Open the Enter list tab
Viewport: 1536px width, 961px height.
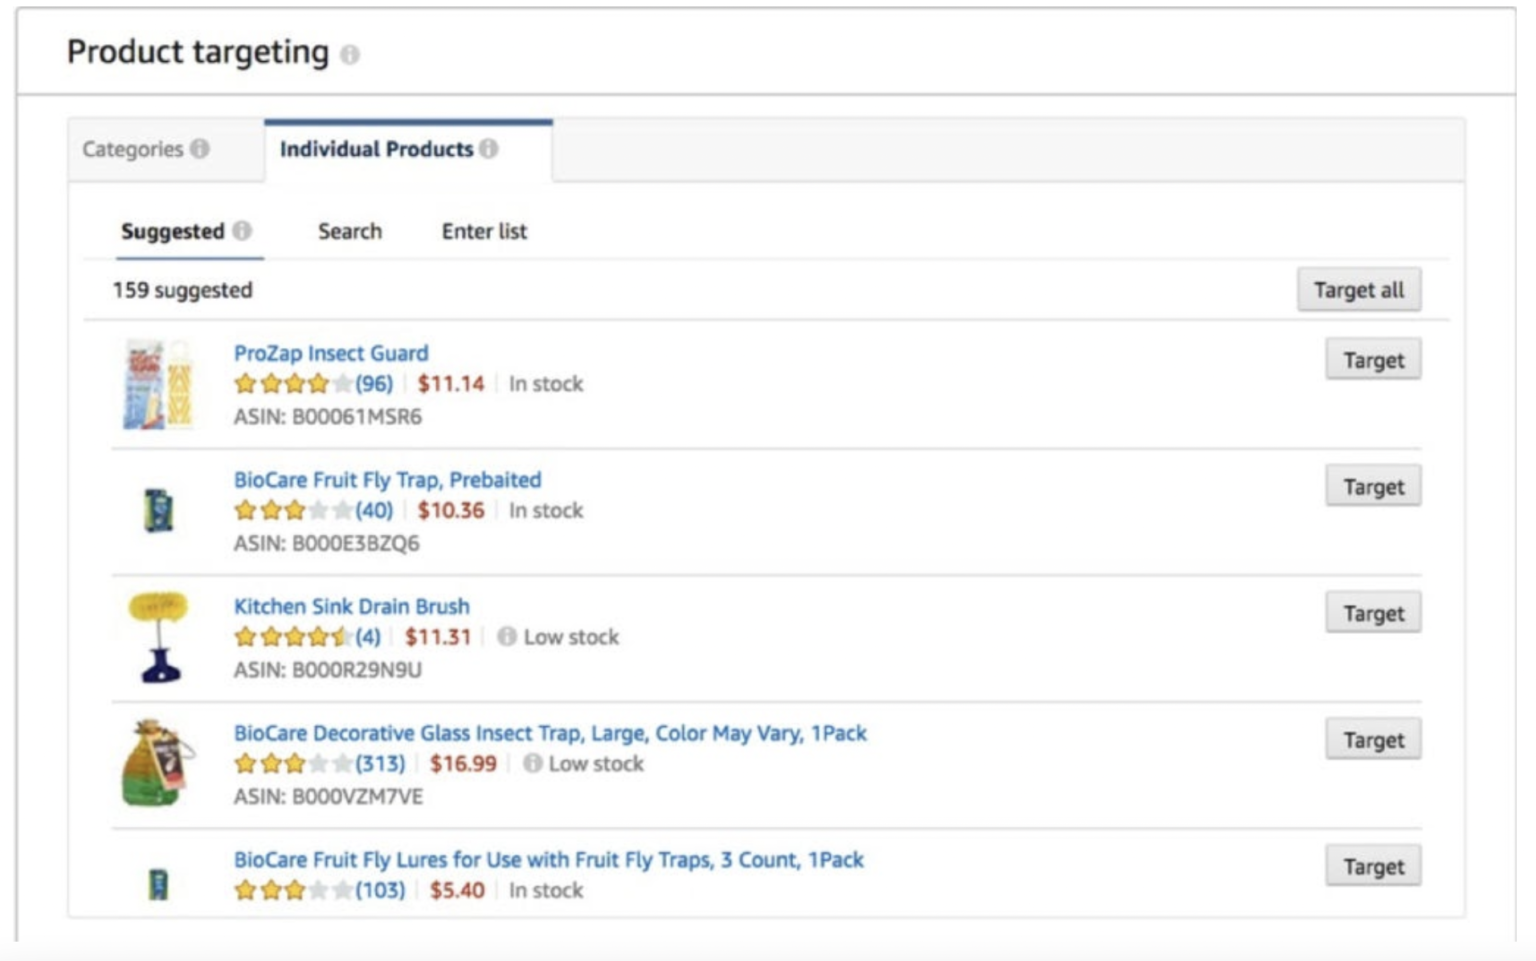[483, 231]
